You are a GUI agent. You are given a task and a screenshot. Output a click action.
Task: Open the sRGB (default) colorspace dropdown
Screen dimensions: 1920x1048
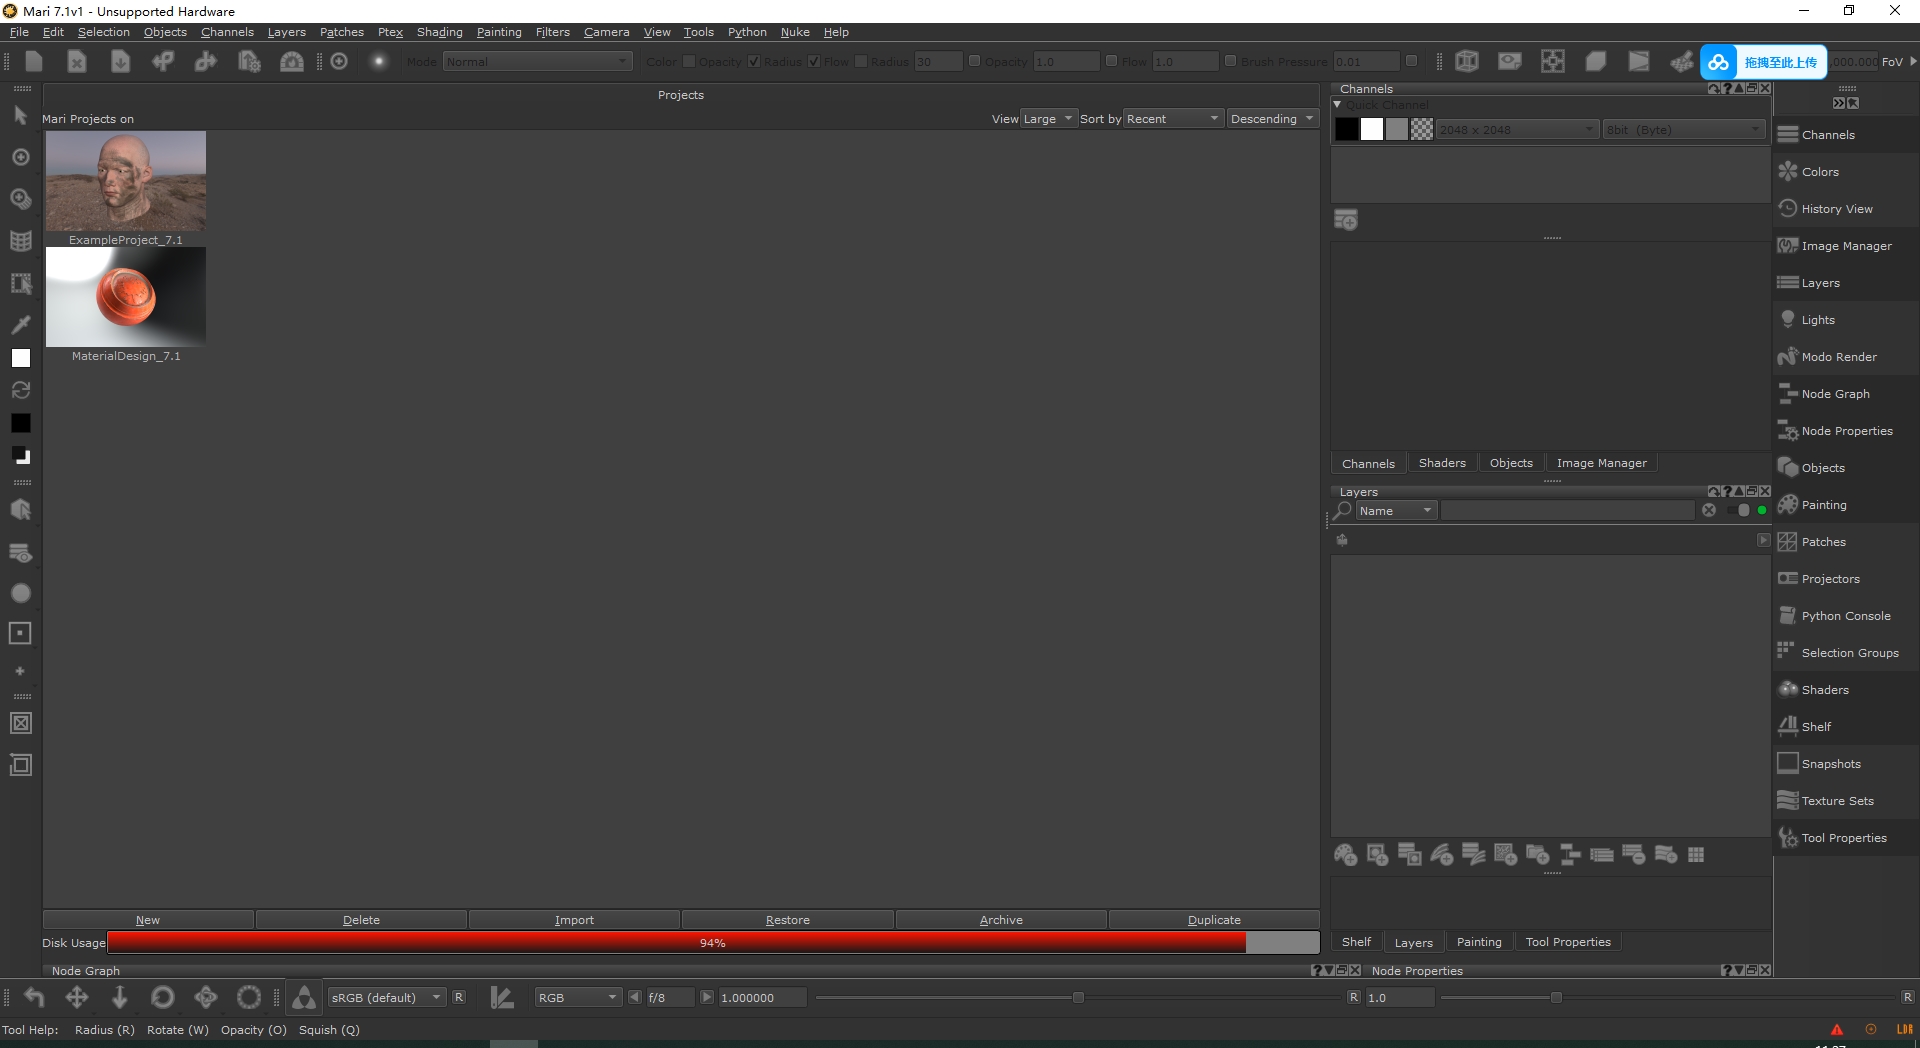(x=386, y=998)
